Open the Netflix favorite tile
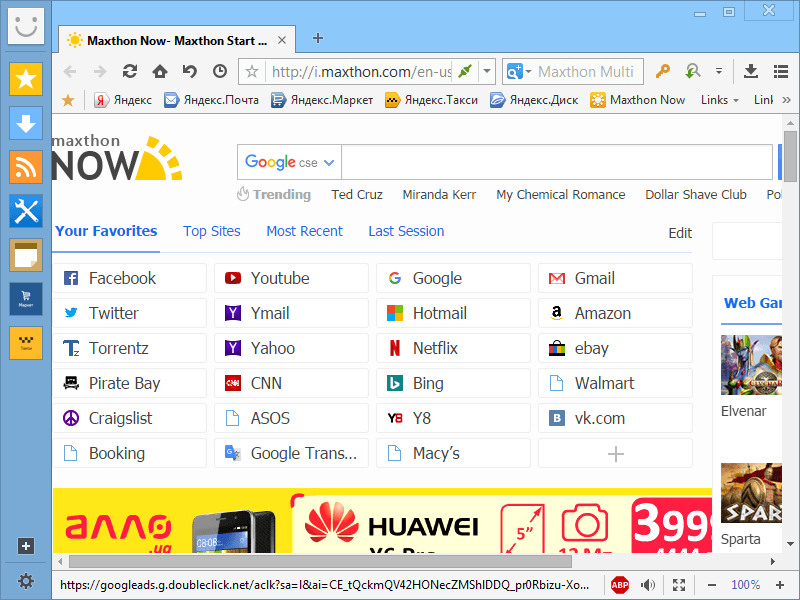800x600 pixels. point(453,348)
